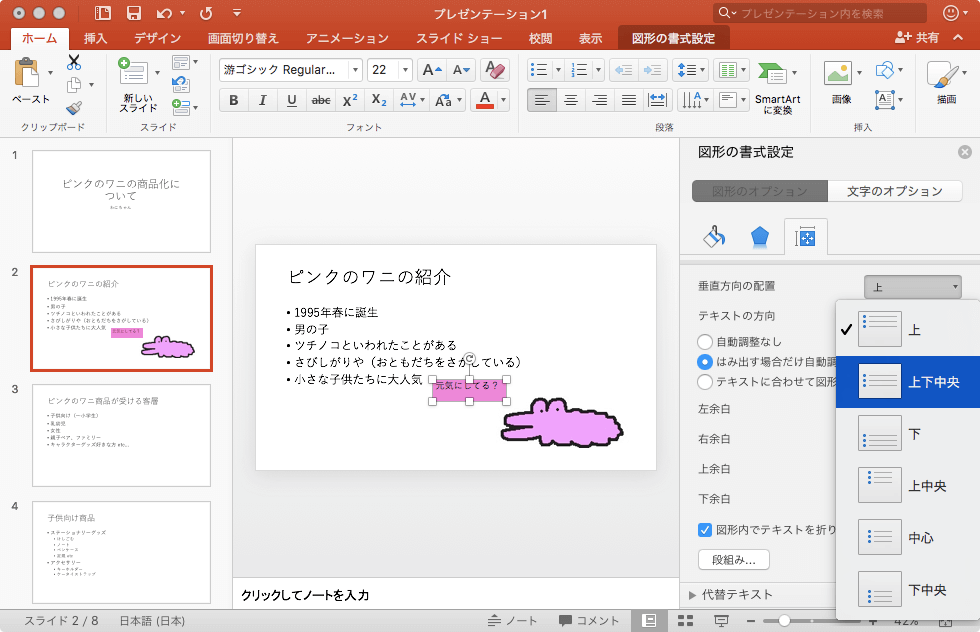Select はみ出す場合だけ自動調整 radio option

[x=705, y=361]
